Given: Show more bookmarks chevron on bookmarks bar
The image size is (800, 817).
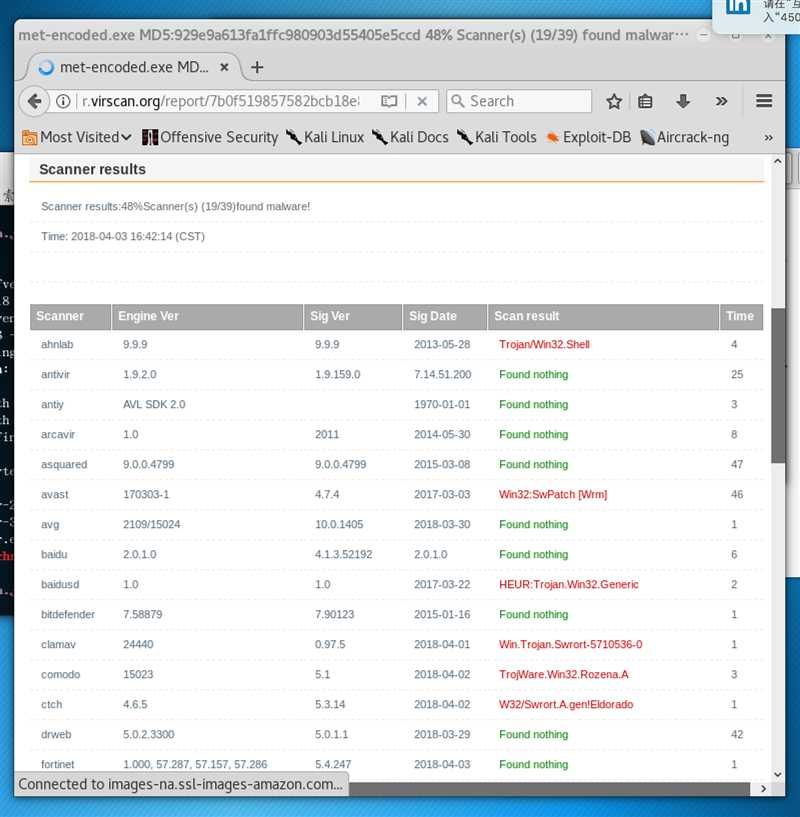Looking at the screenshot, I should click(x=768, y=138).
